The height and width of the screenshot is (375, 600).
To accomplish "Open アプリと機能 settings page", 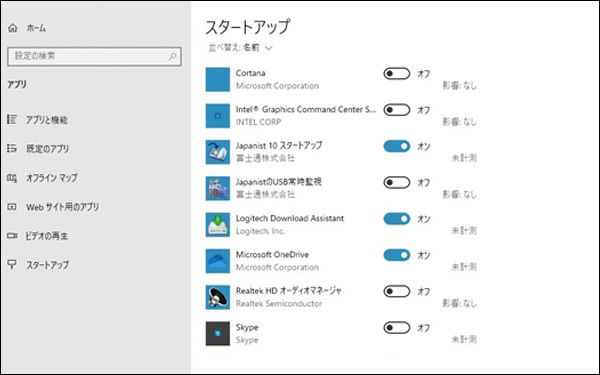I will pyautogui.click(x=47, y=120).
